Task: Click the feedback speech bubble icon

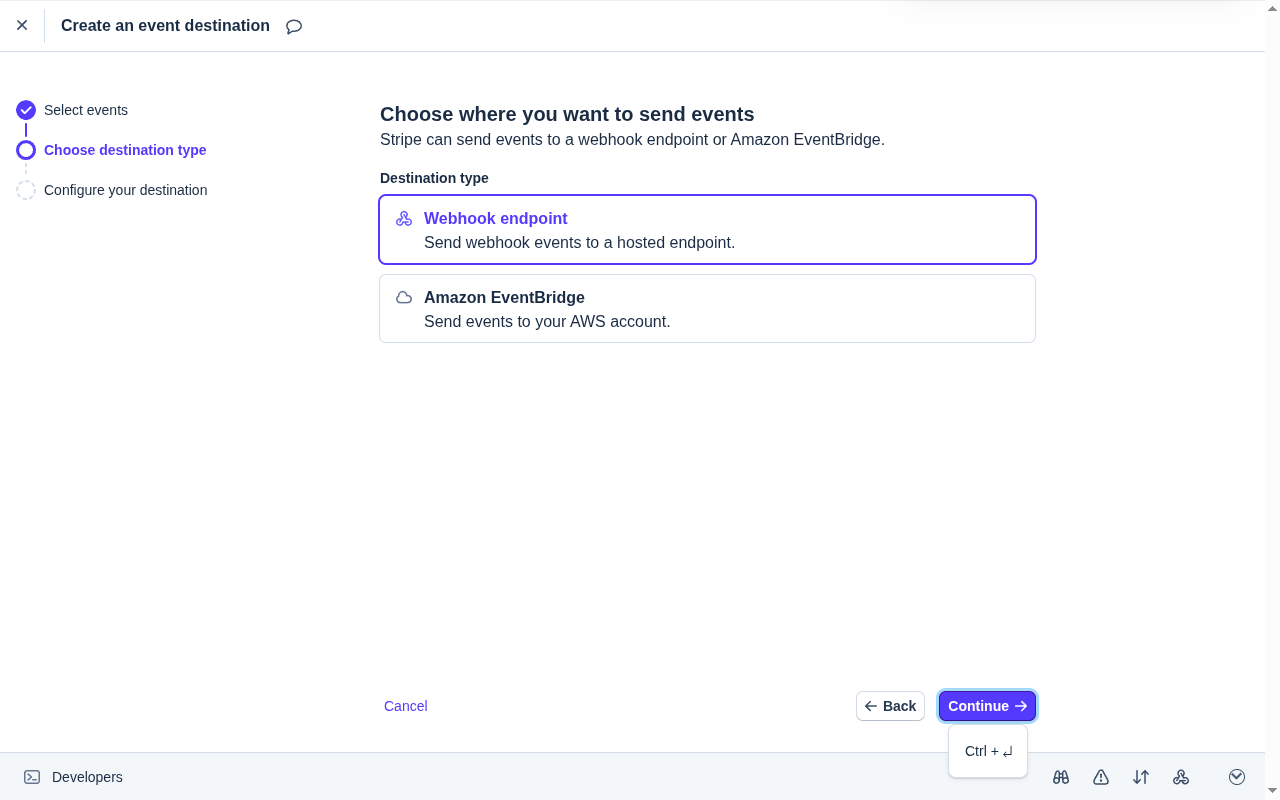Action: point(294,26)
